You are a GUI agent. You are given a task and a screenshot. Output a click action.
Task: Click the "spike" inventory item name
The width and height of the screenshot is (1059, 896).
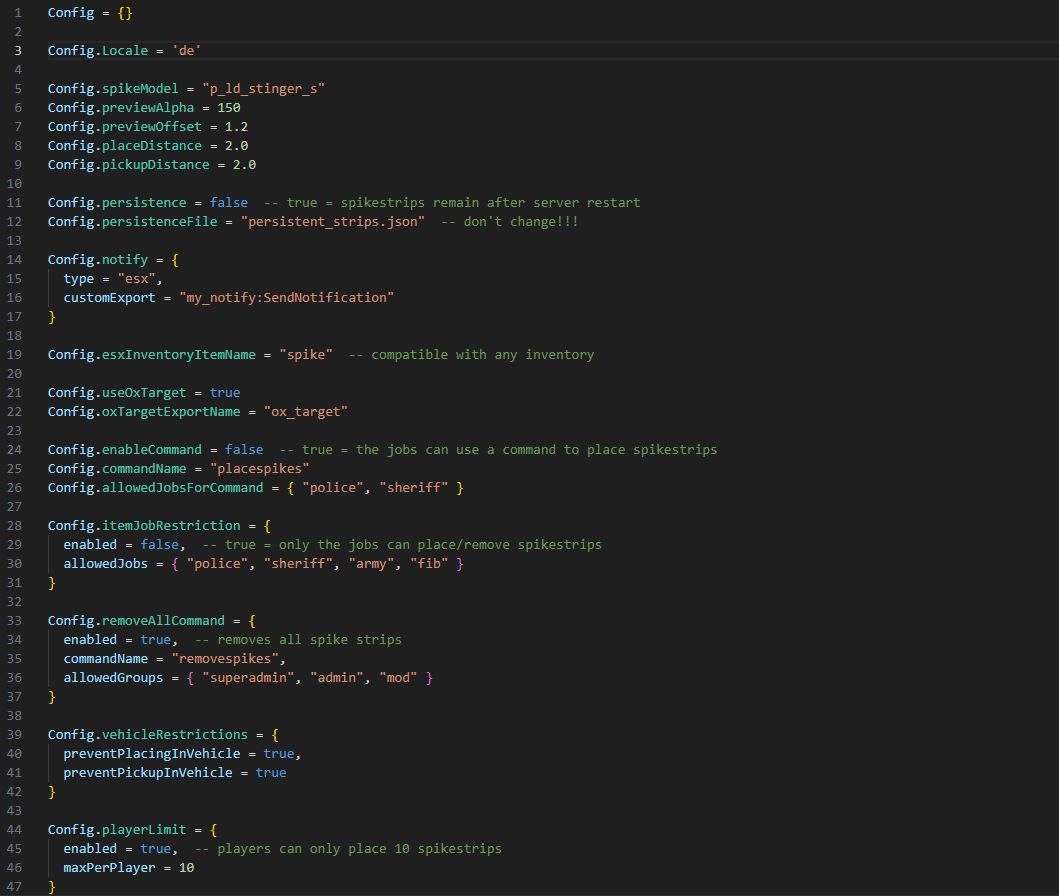tap(306, 354)
